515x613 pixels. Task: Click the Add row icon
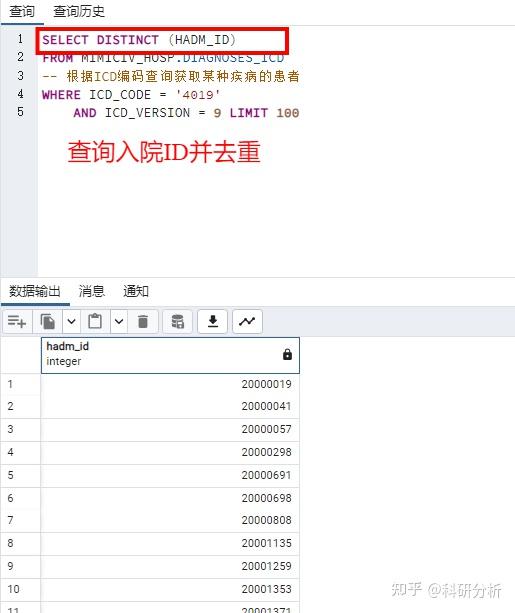point(17,322)
